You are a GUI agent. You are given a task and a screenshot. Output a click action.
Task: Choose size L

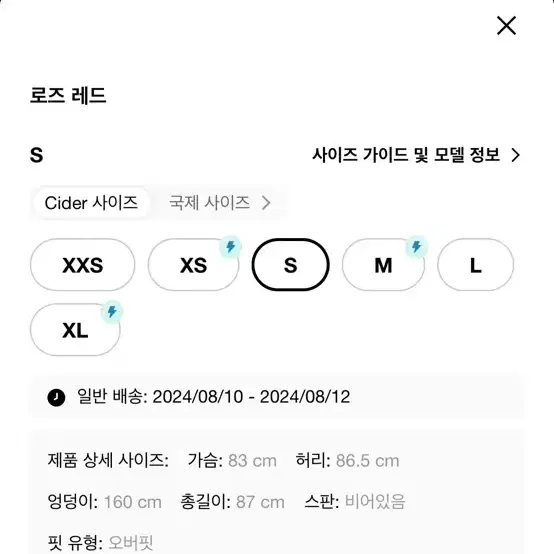[476, 265]
